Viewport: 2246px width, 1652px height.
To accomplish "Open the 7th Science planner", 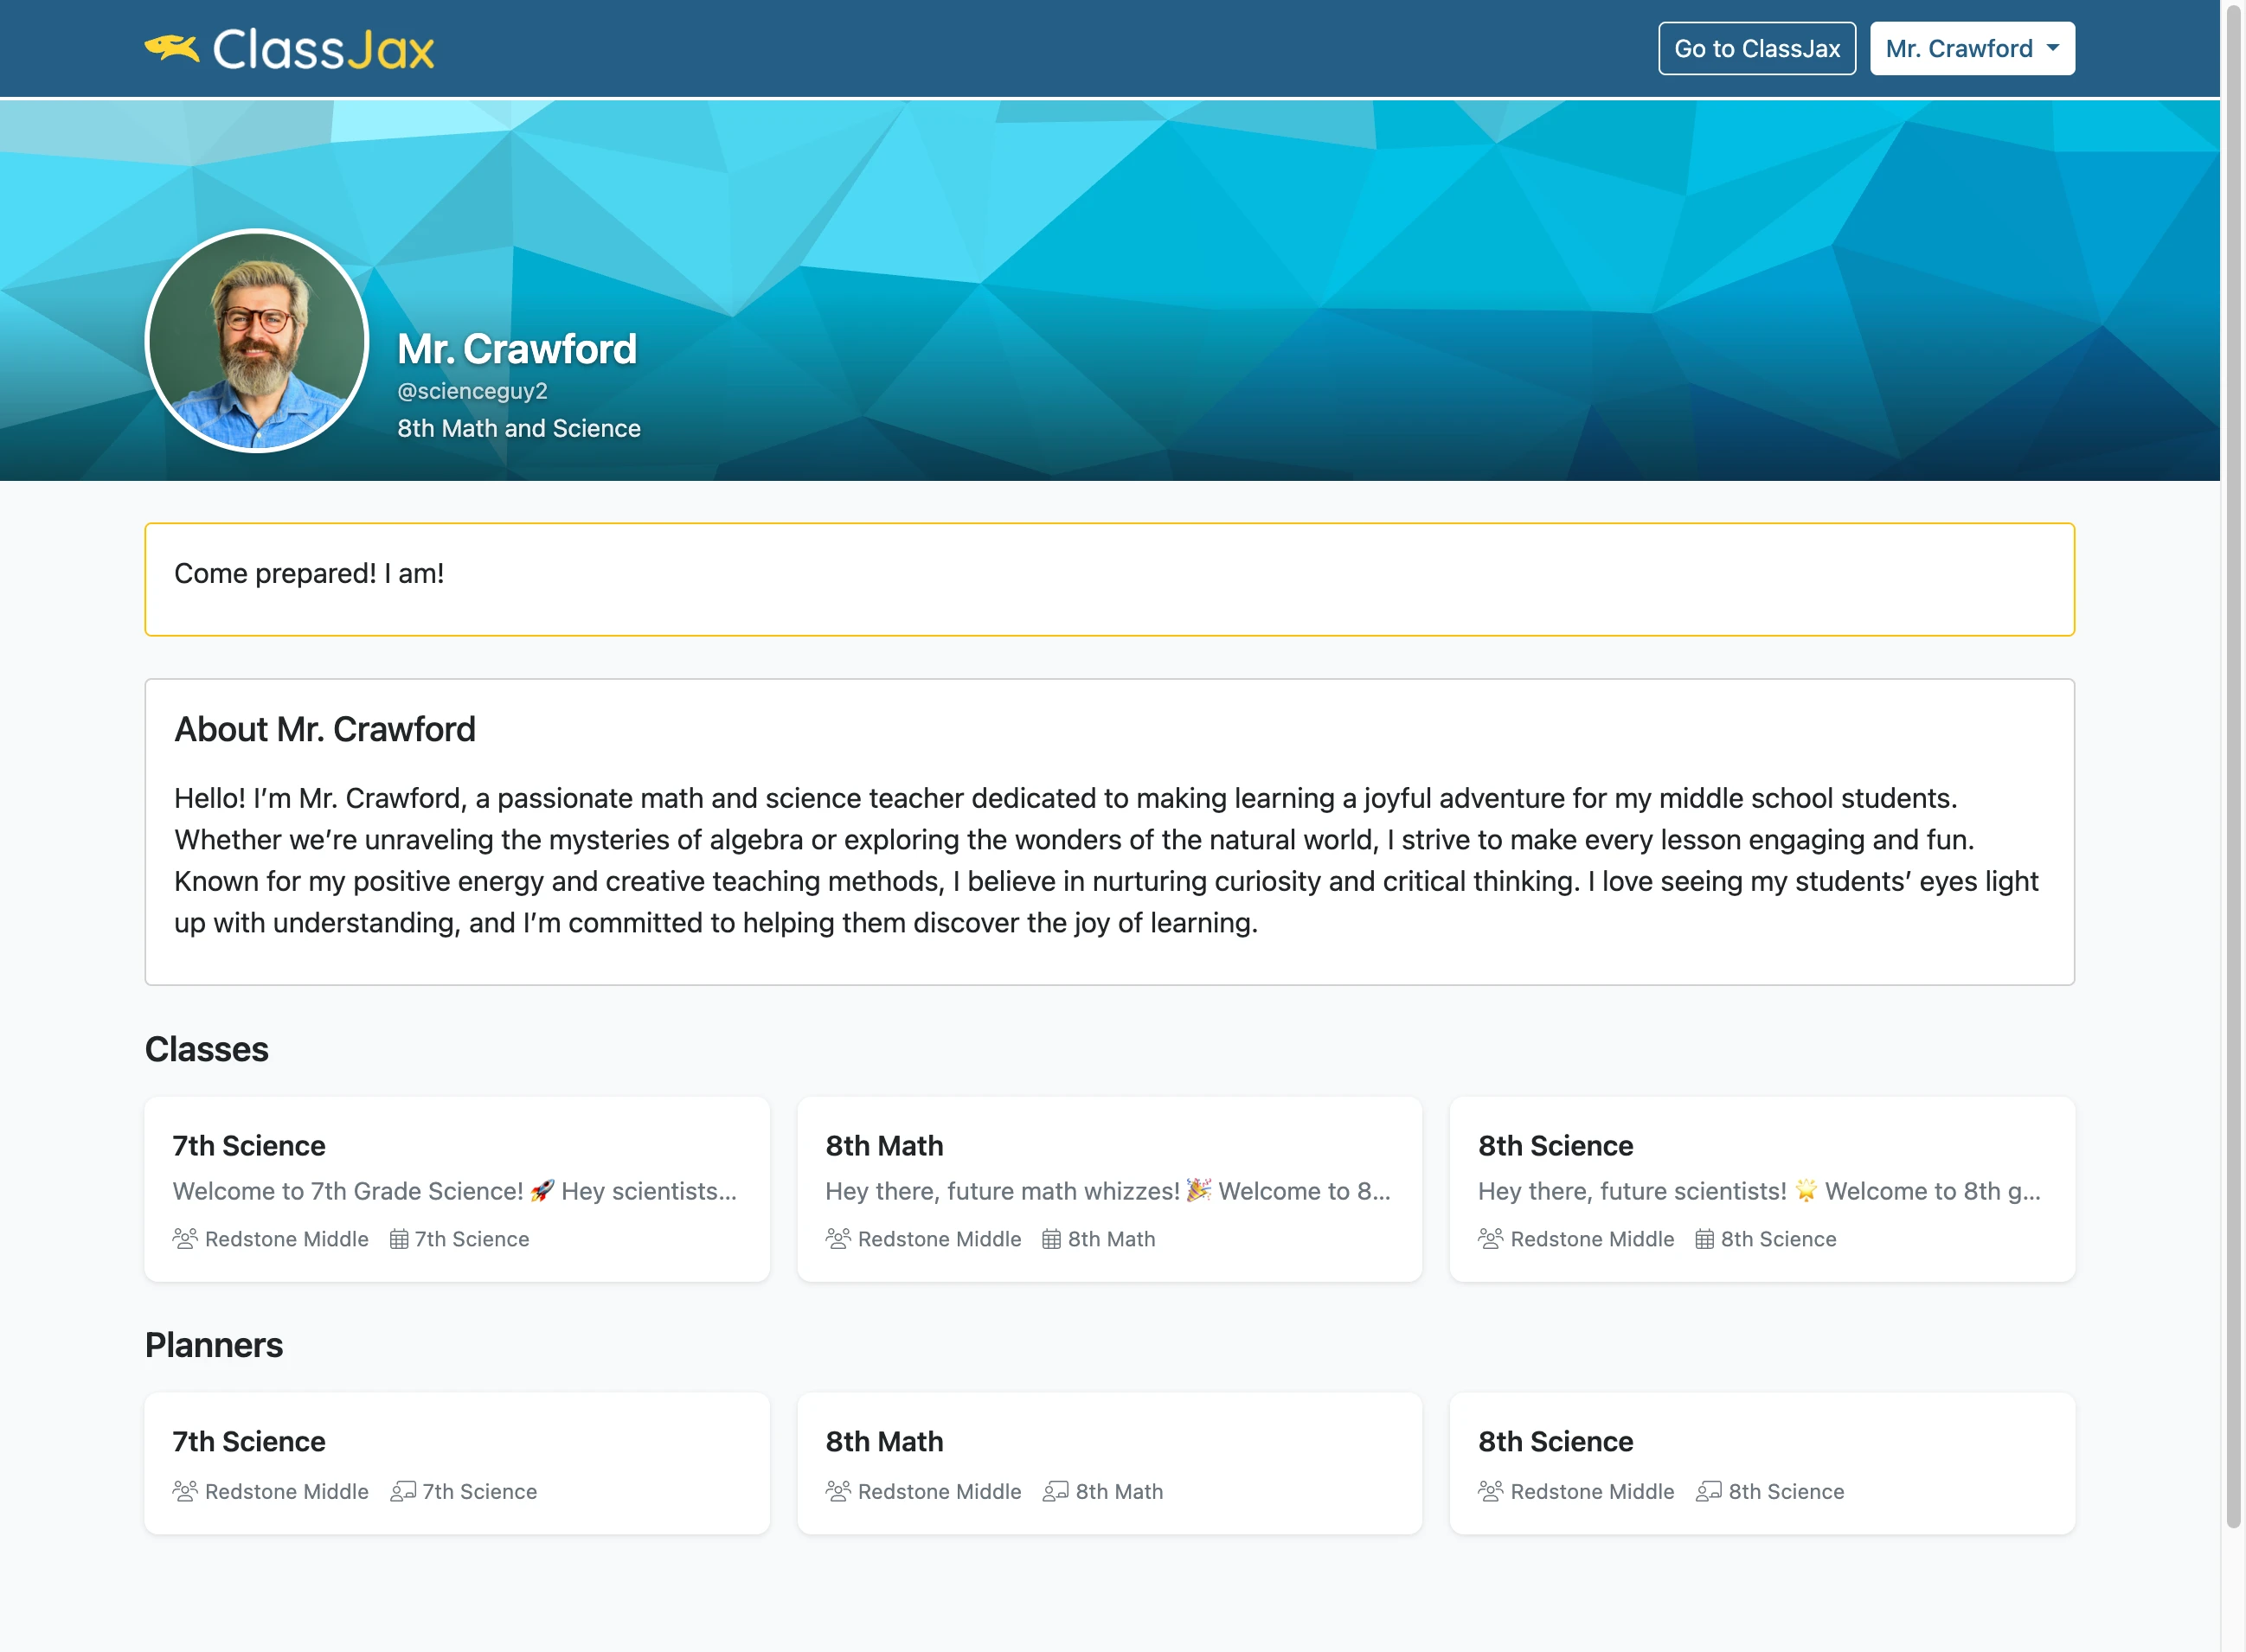I will [457, 1463].
